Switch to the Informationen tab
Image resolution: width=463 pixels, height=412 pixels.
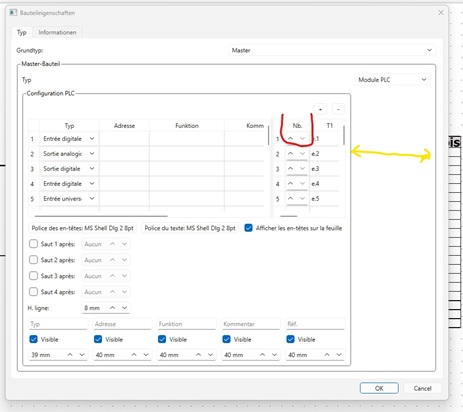(x=57, y=32)
